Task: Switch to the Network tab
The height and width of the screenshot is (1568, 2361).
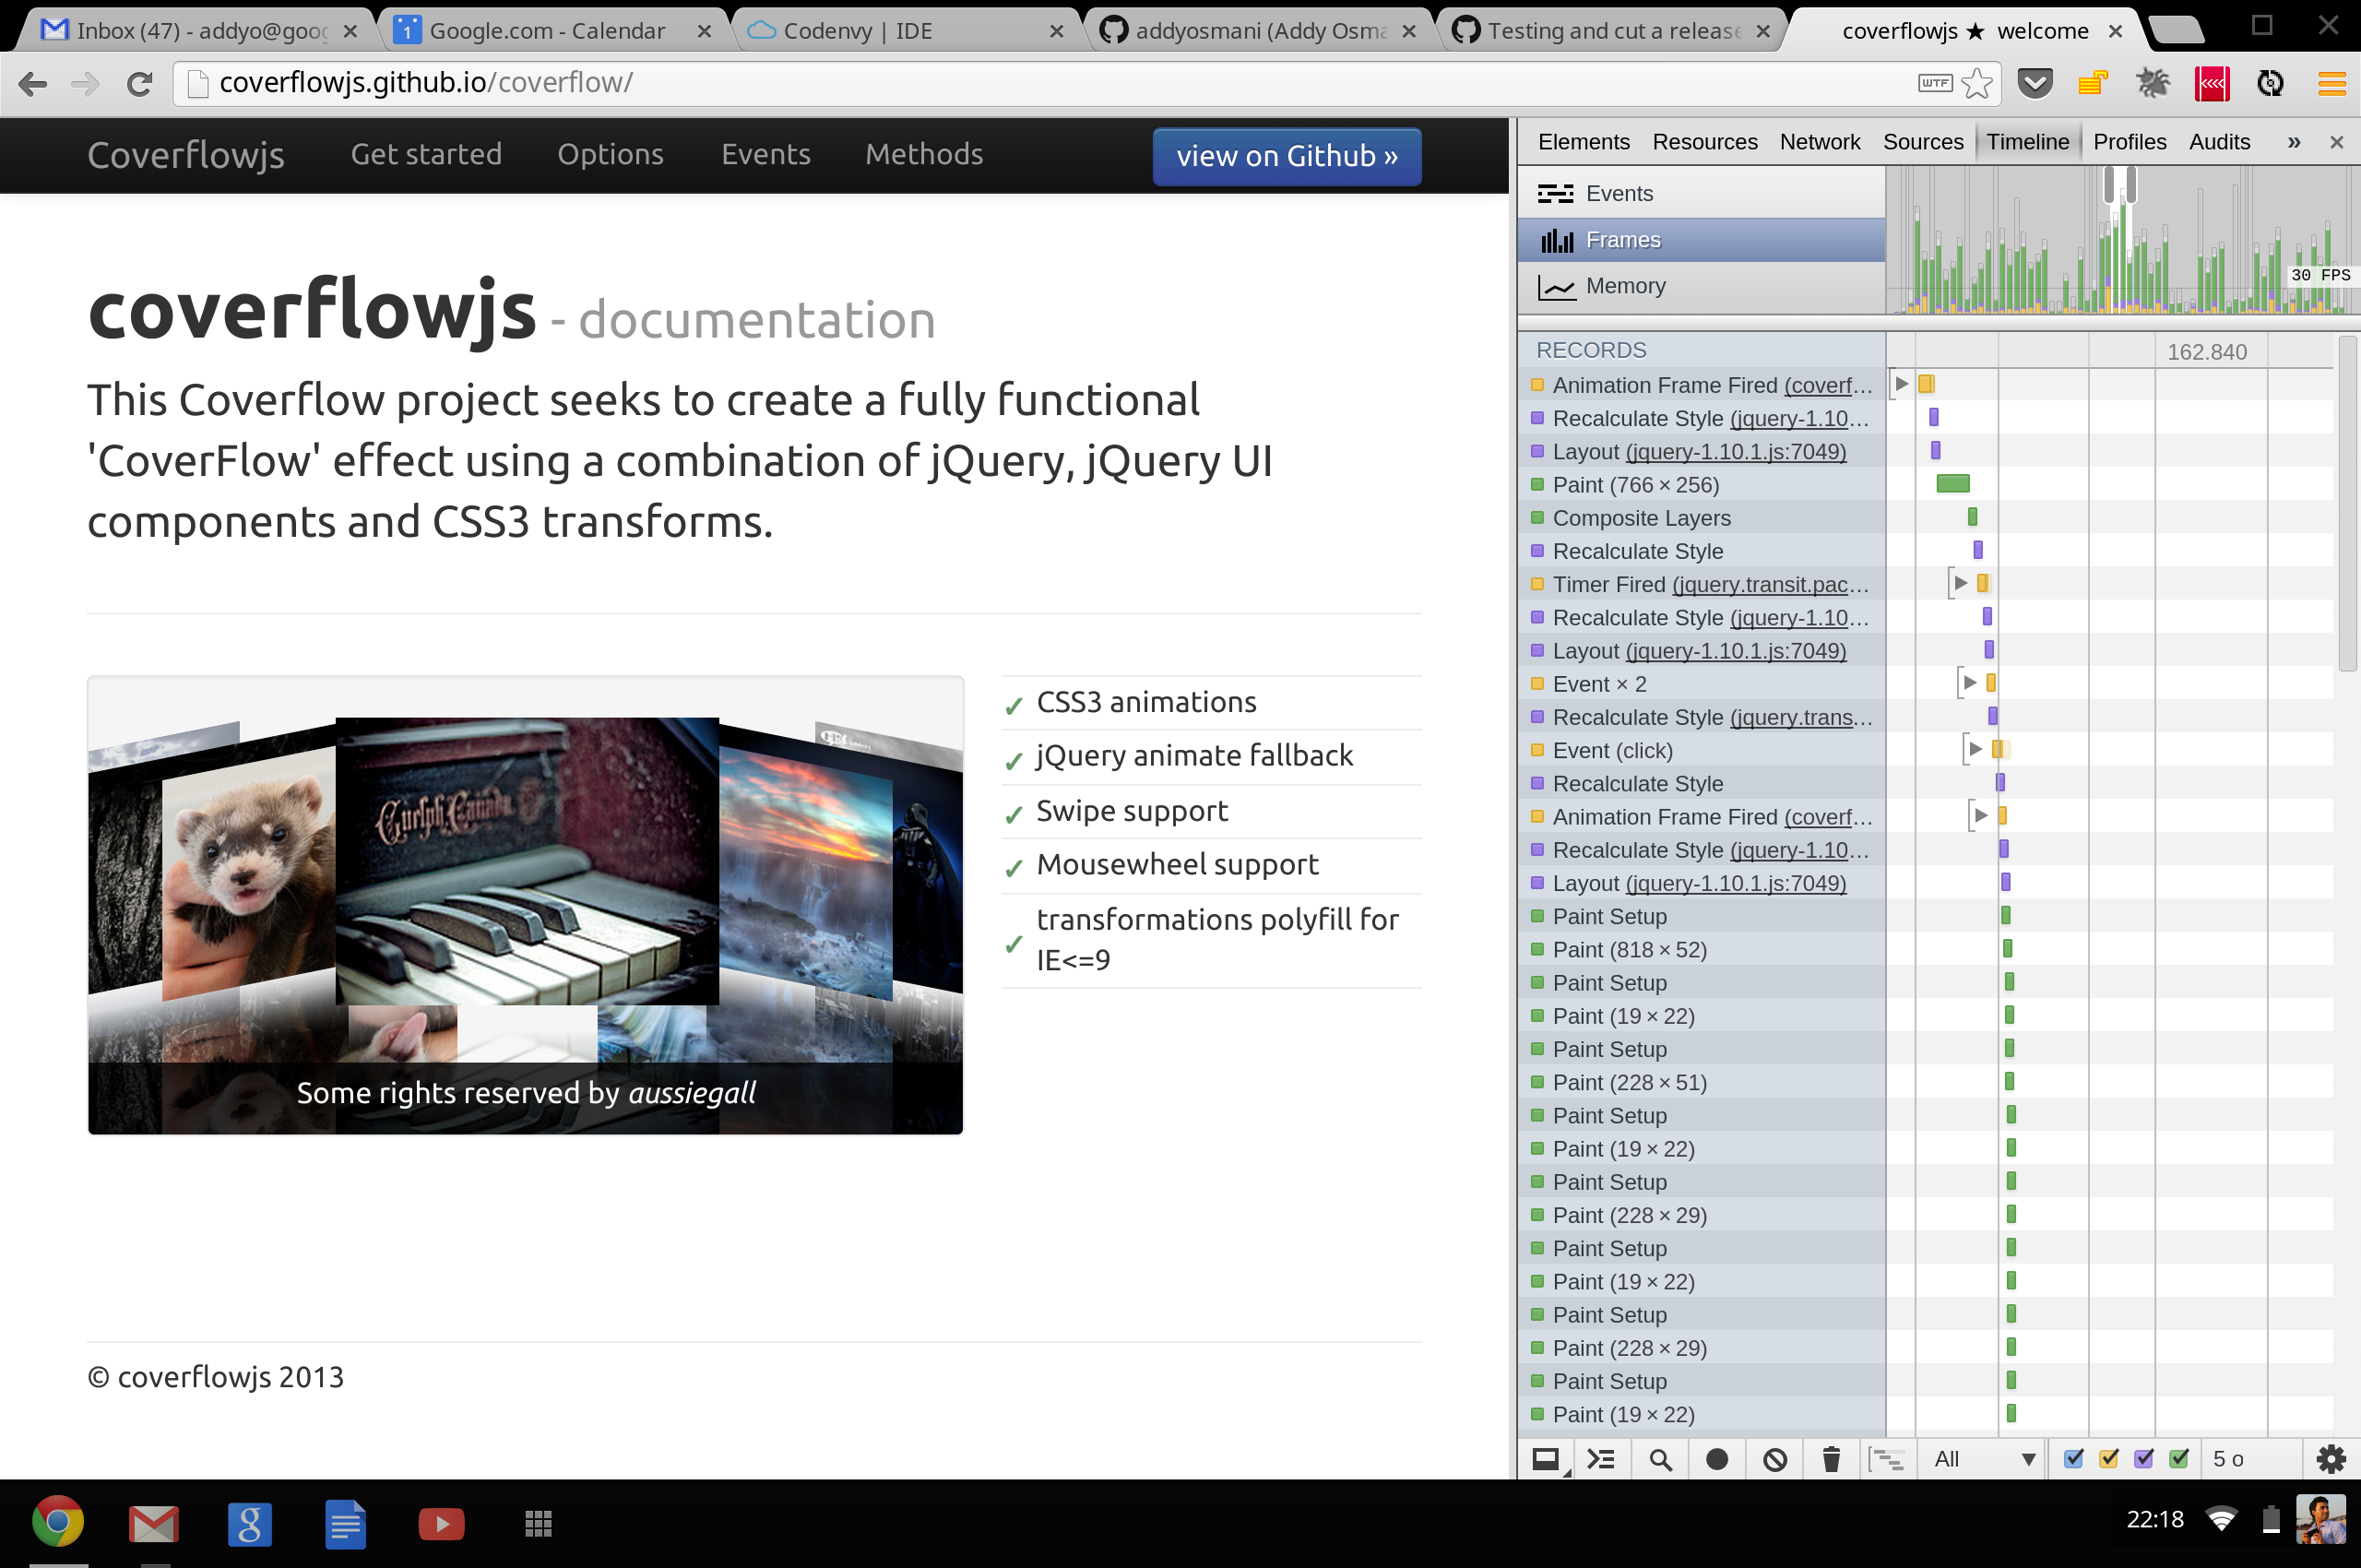Action: tap(1819, 142)
